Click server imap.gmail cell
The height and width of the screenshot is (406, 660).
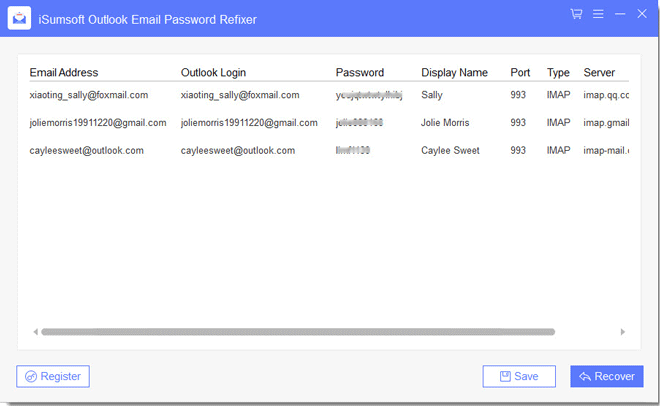coord(606,123)
